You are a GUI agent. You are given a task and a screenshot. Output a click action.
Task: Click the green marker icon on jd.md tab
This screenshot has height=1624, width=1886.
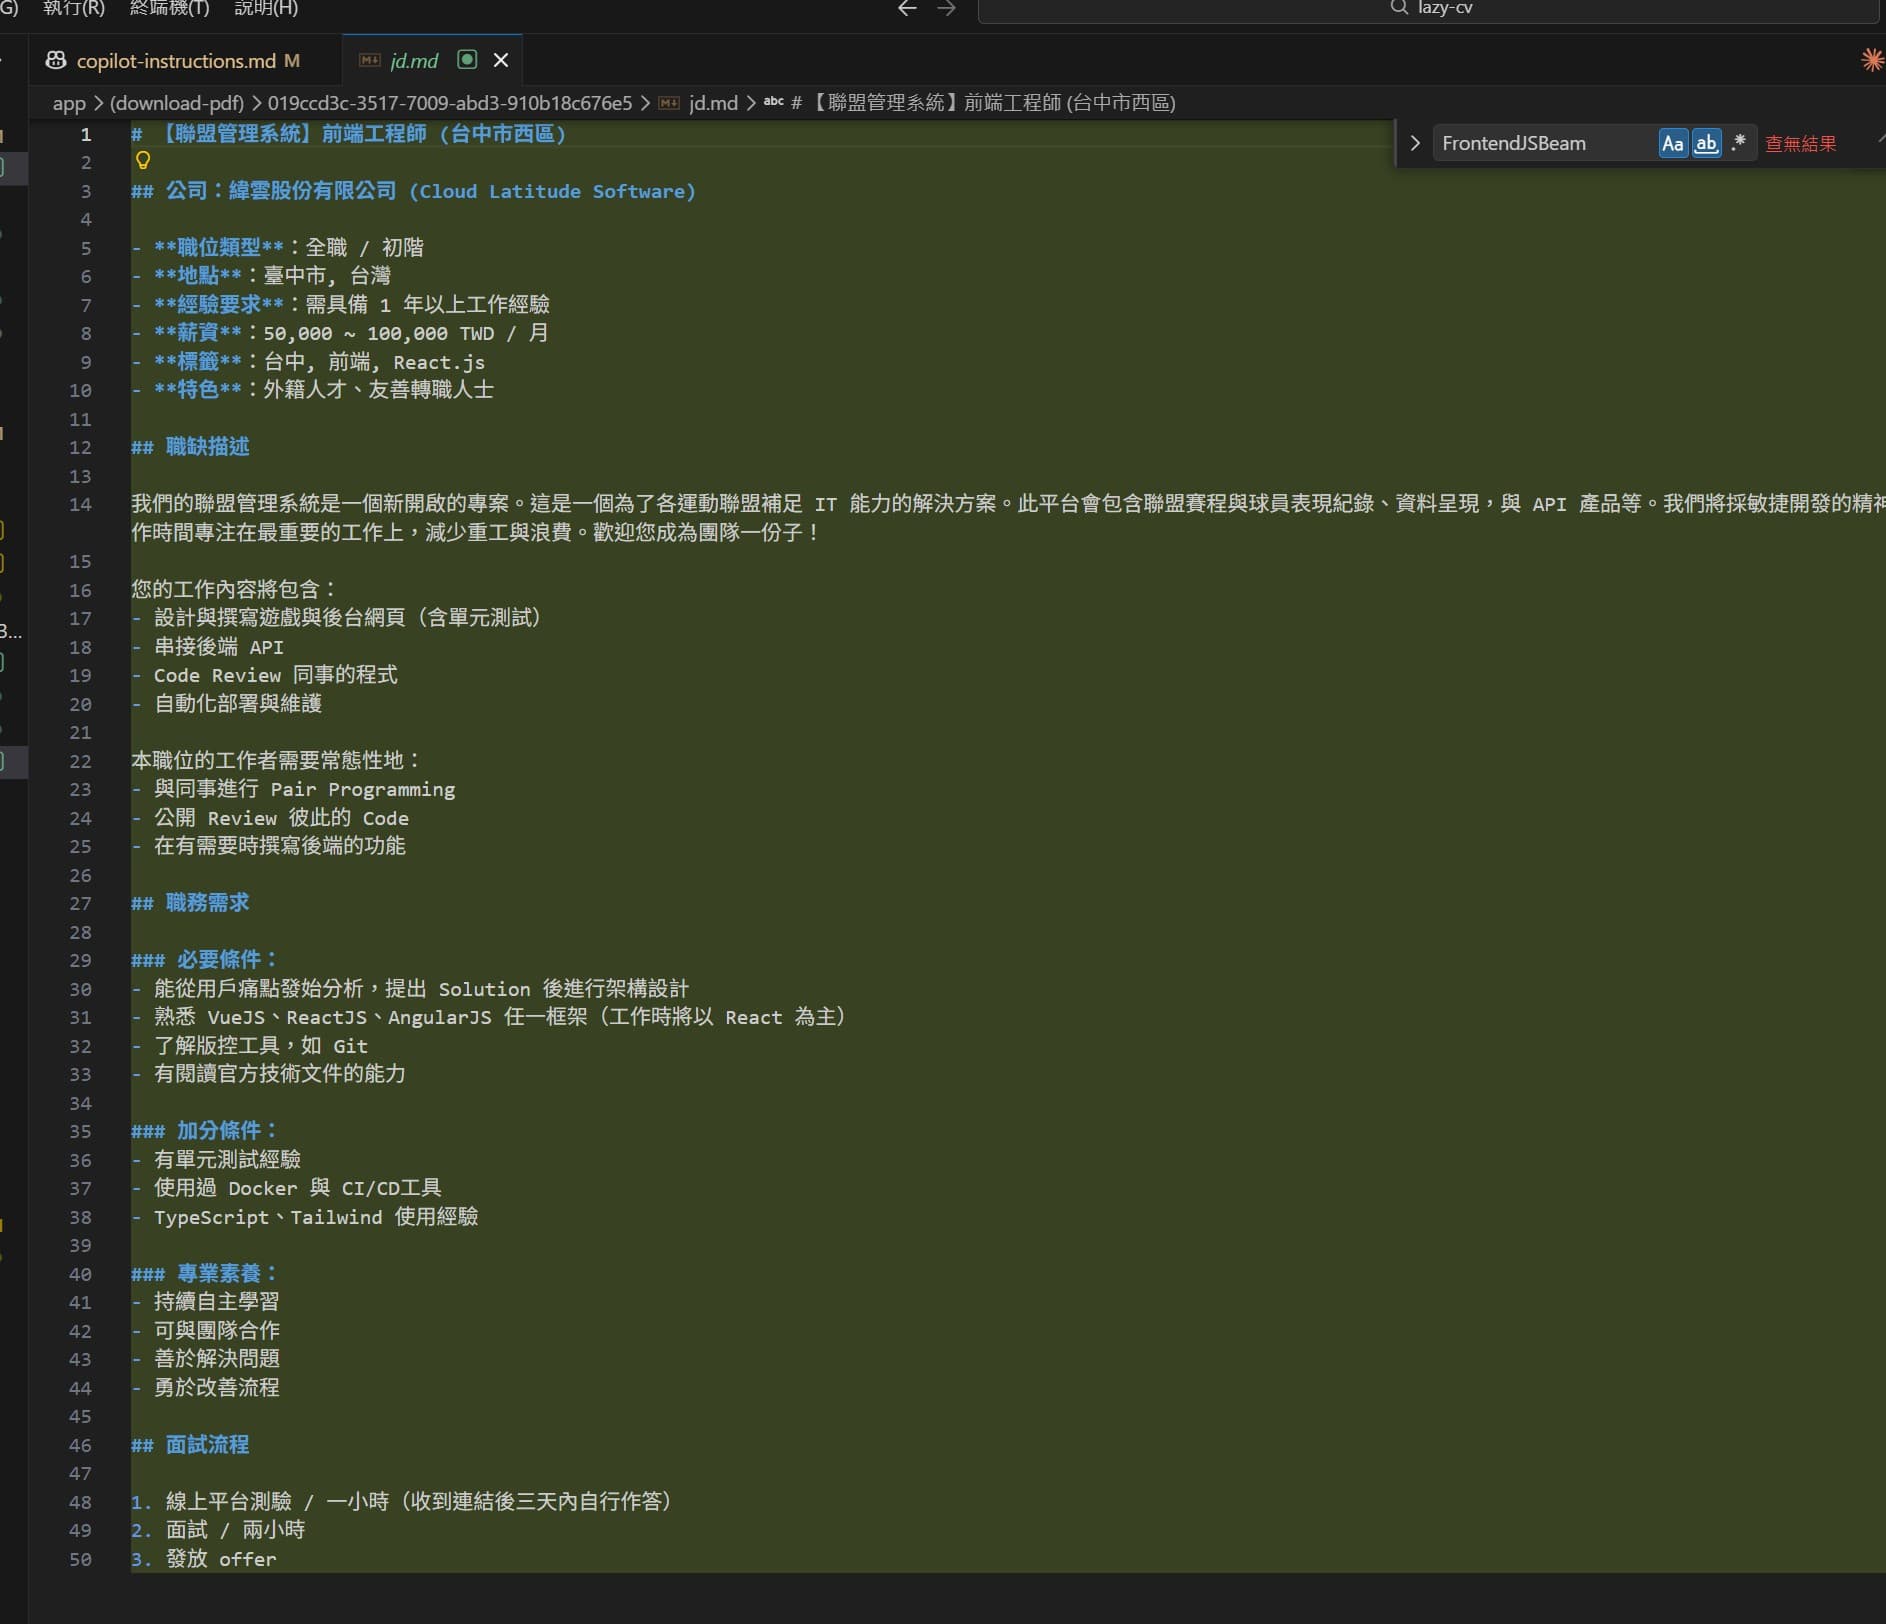tap(467, 60)
